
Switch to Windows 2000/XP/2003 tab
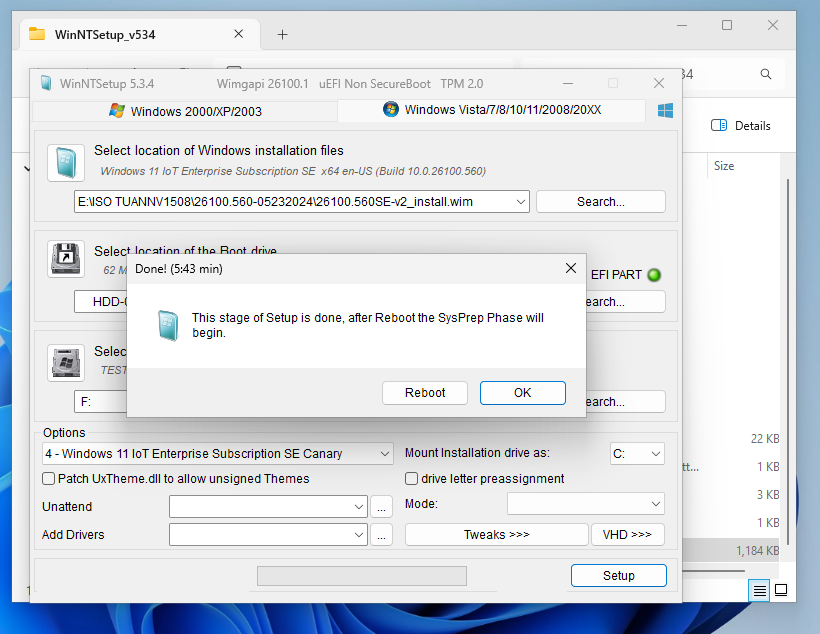click(185, 111)
